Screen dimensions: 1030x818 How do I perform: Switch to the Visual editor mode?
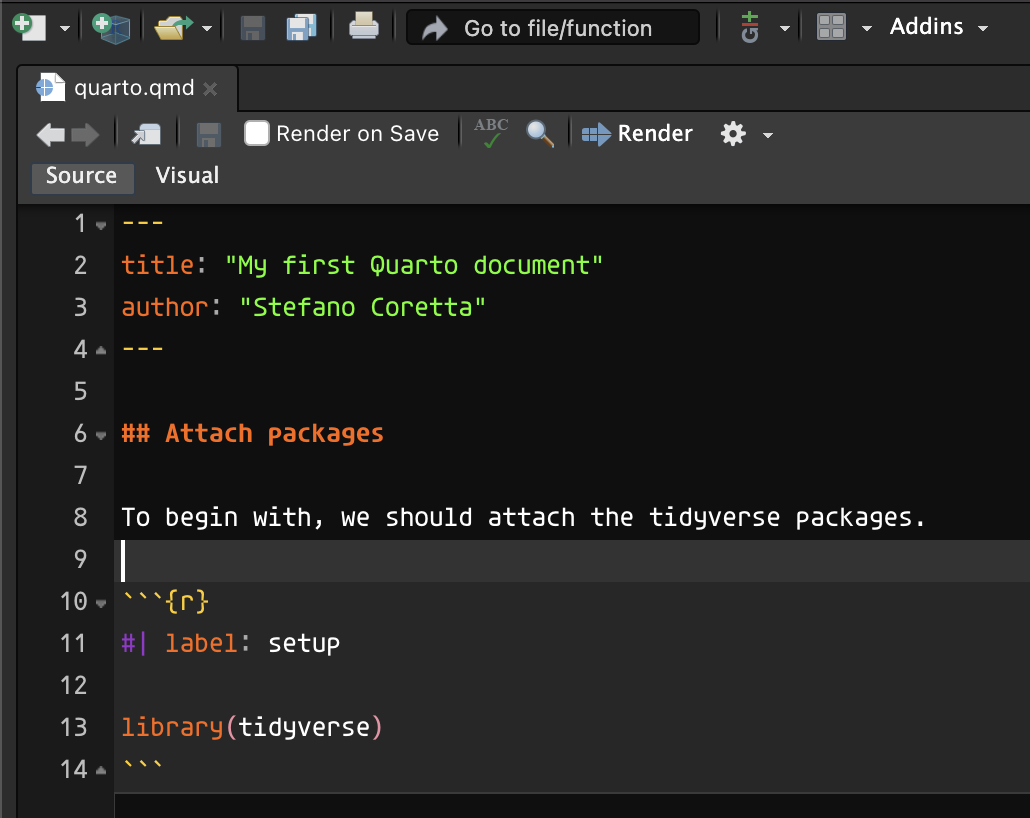[187, 175]
